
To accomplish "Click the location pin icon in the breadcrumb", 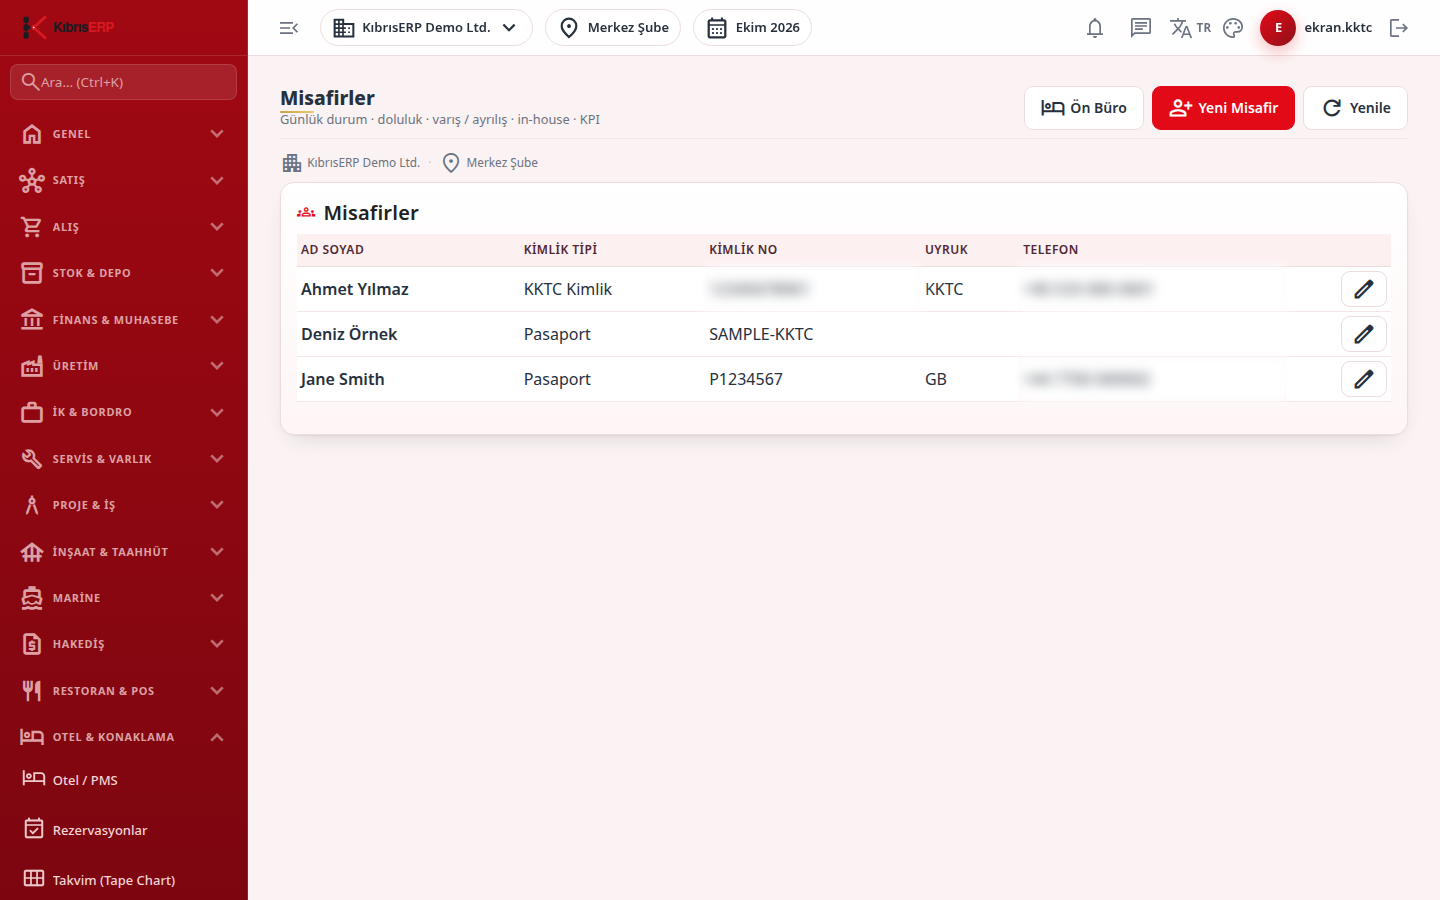I will (x=451, y=163).
